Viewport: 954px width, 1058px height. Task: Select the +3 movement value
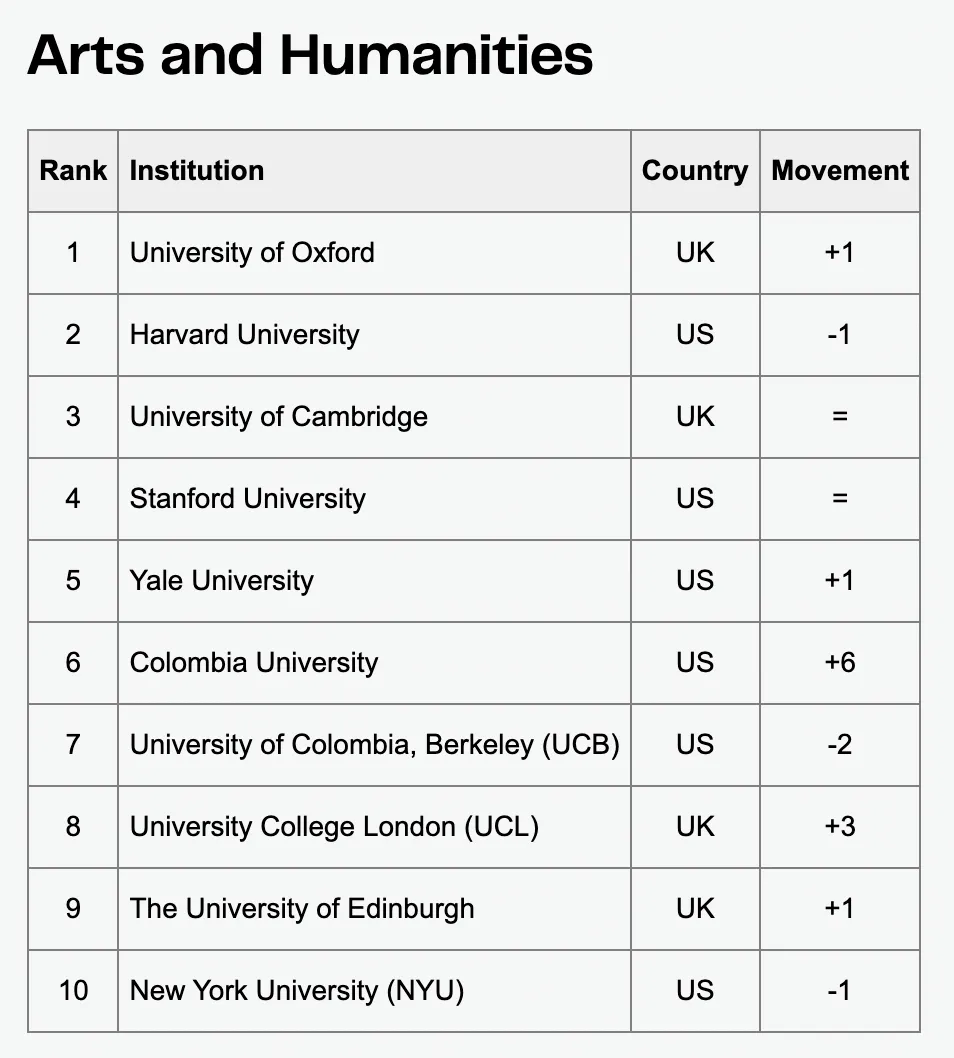tap(840, 827)
